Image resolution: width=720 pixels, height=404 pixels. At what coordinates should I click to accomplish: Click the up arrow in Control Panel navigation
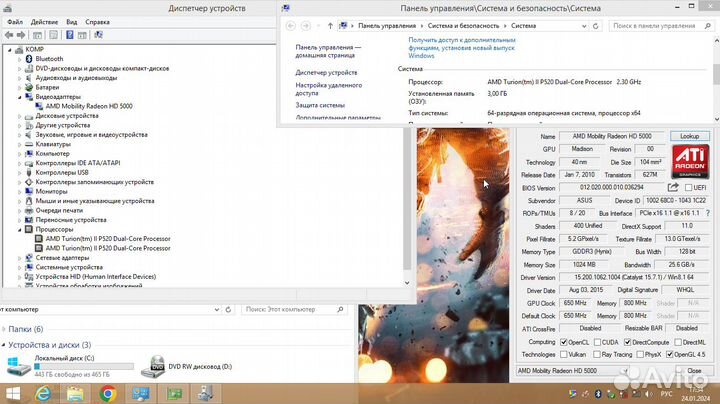pyautogui.click(x=330, y=24)
